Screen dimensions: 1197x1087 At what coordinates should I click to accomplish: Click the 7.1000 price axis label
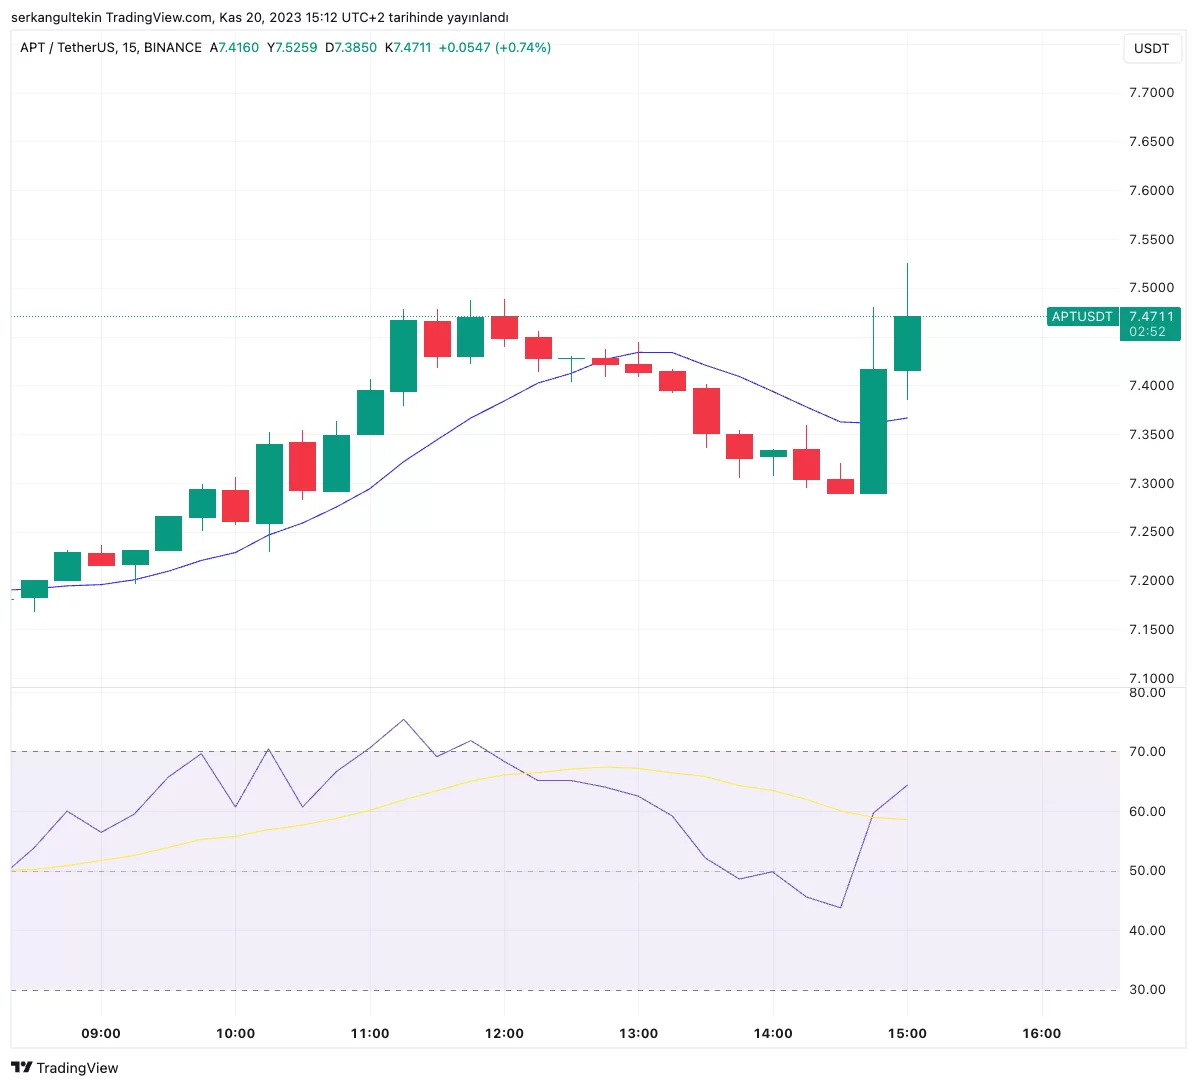pyautogui.click(x=1151, y=679)
